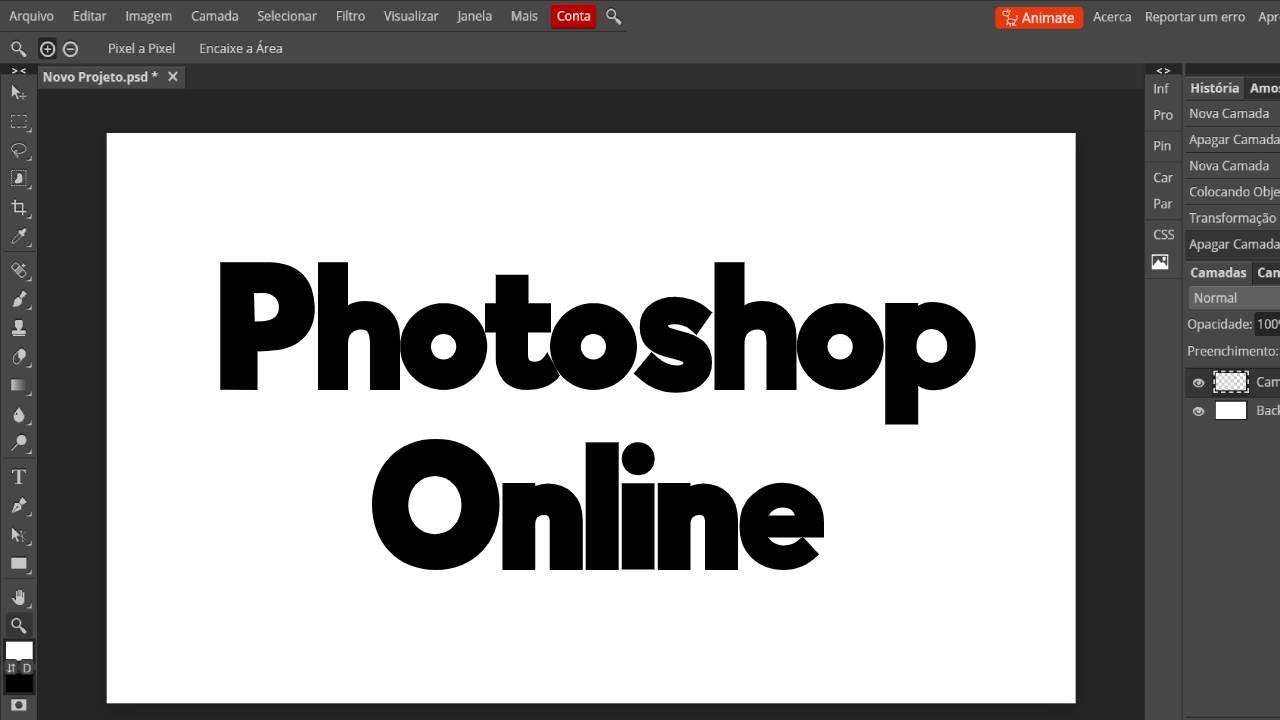
Task: Open the image icon panel in right sidebar
Action: coord(1160,262)
